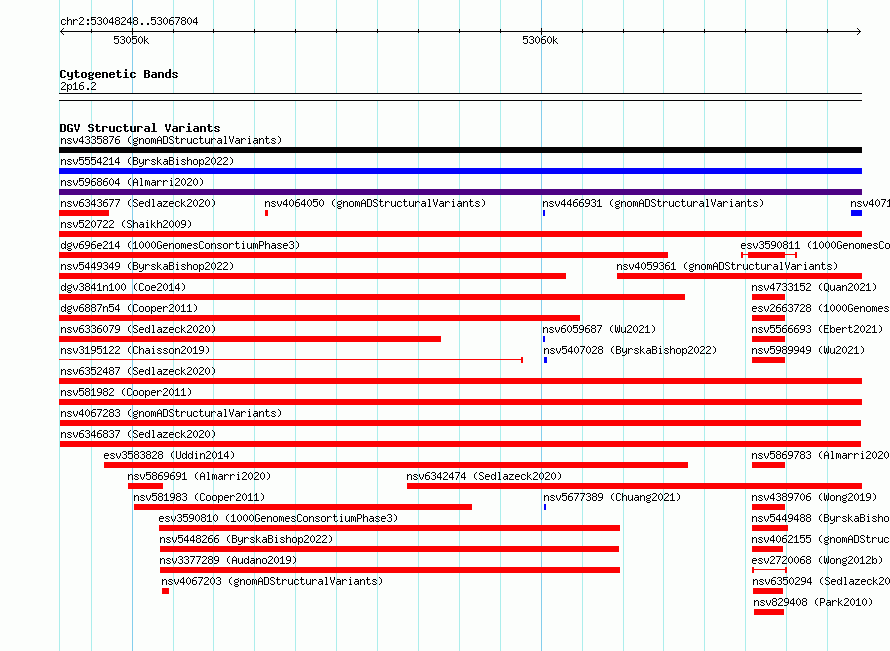Click nsv5989949 Wu2021 label

click(808, 350)
